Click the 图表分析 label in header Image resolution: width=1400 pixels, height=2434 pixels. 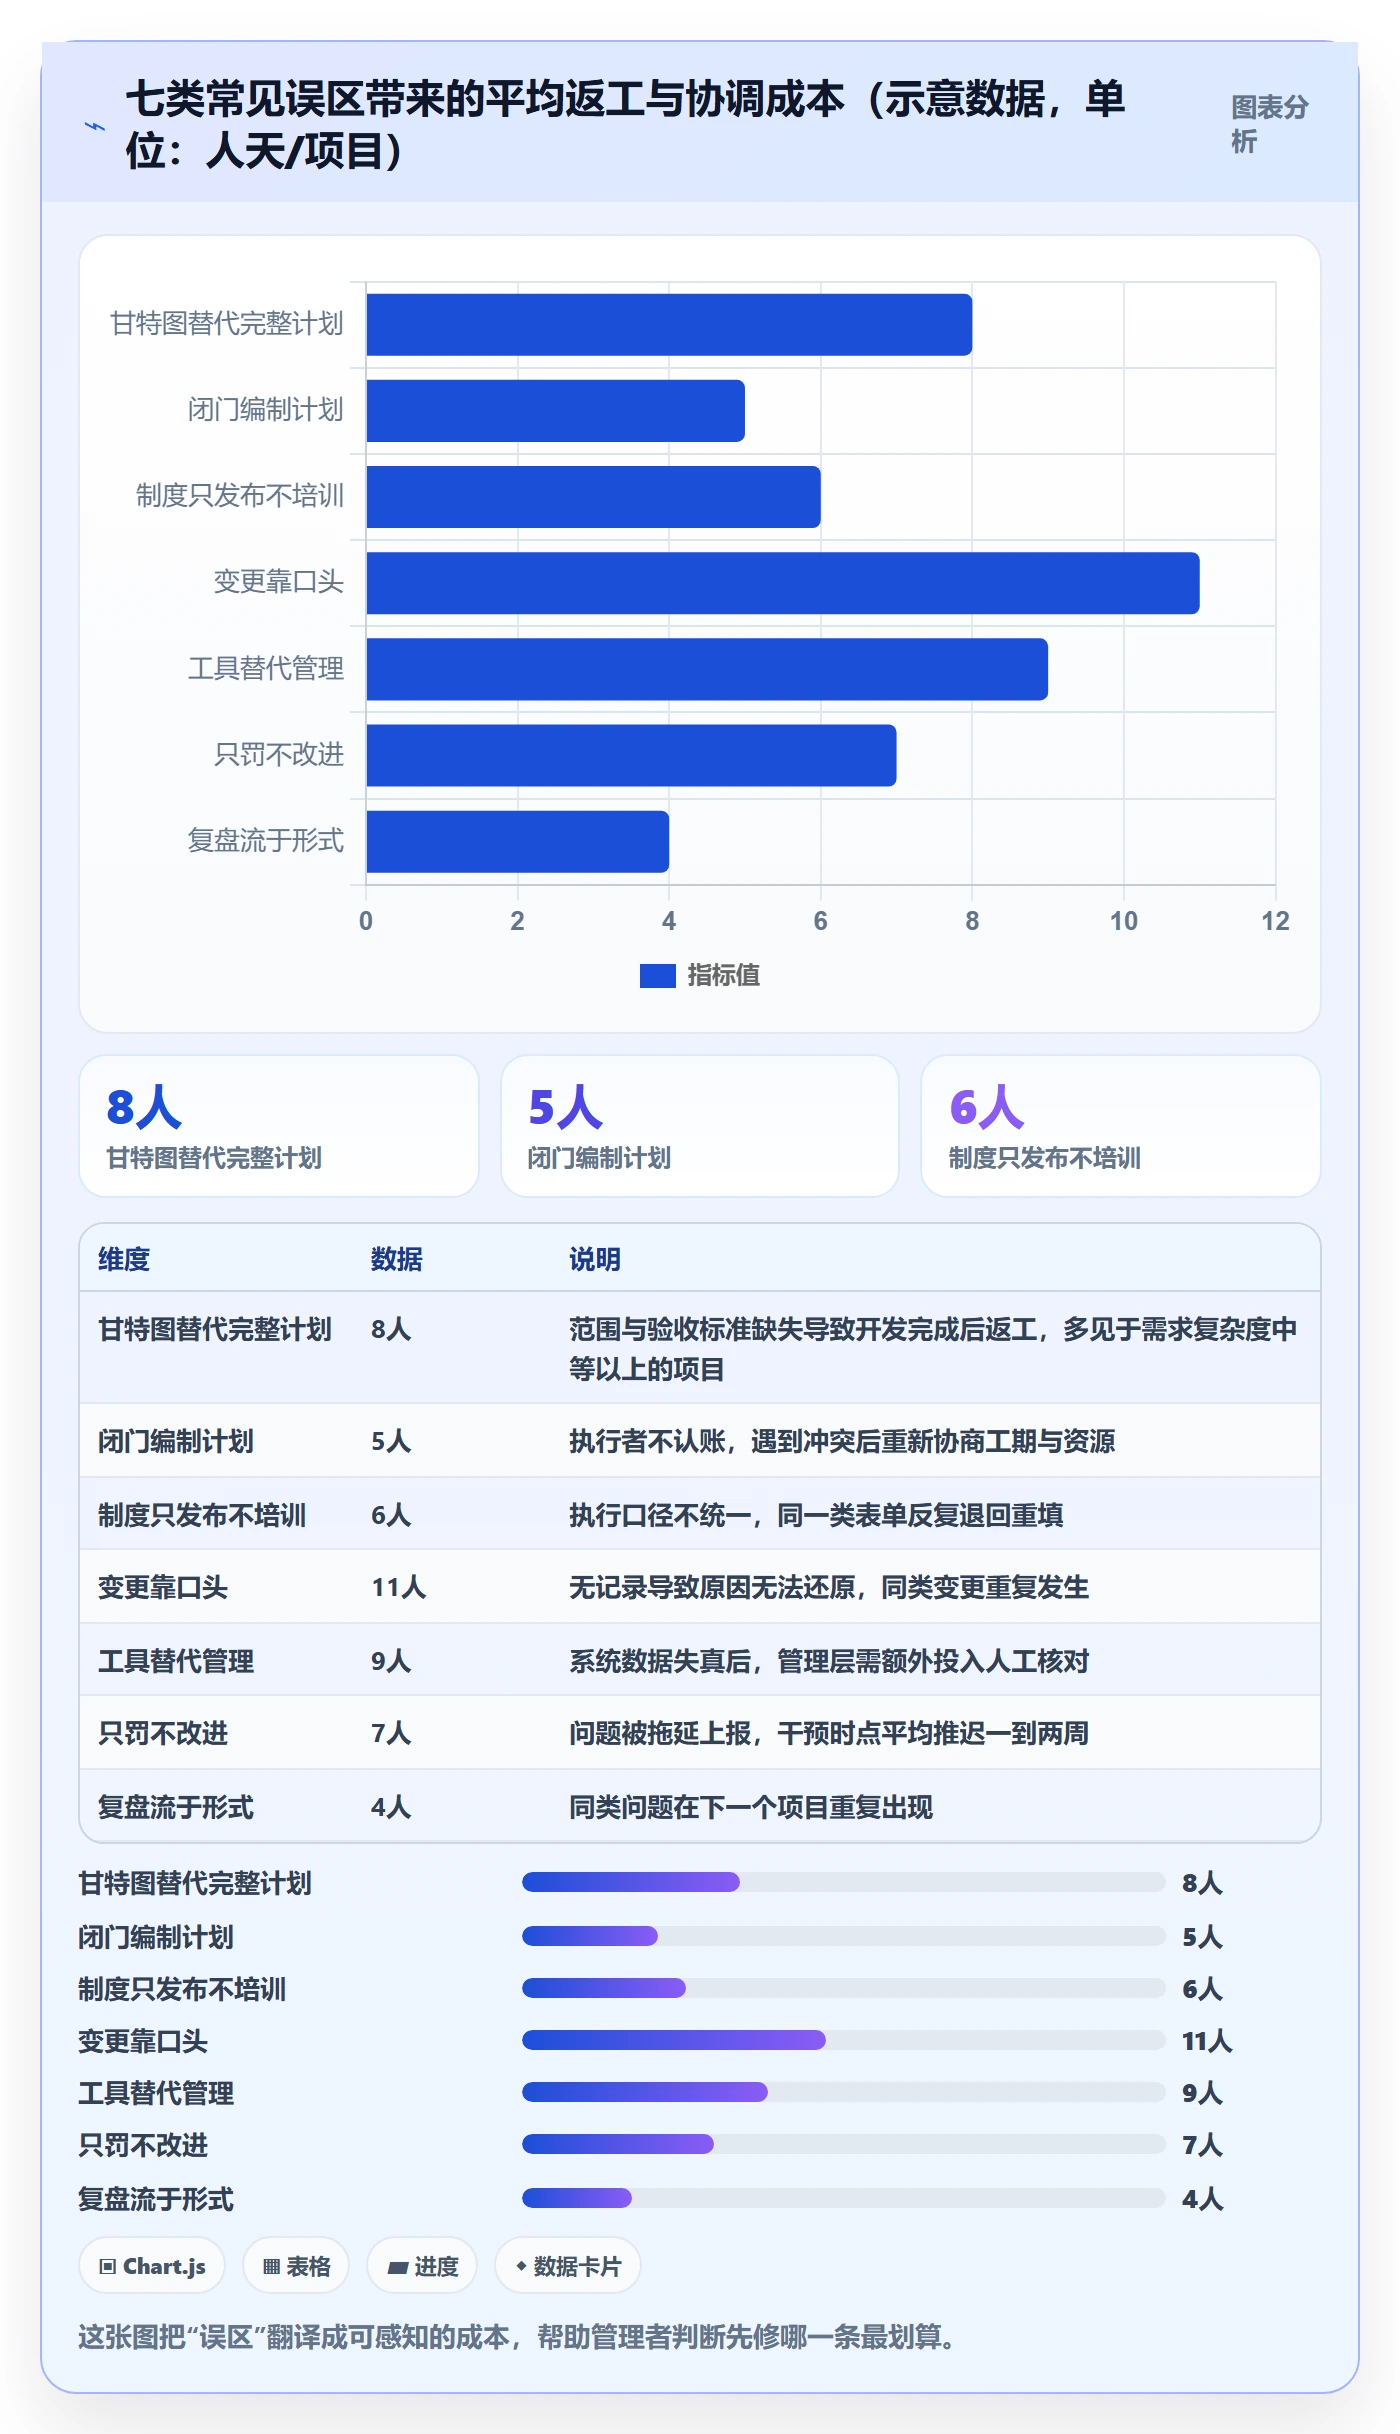(x=1269, y=124)
